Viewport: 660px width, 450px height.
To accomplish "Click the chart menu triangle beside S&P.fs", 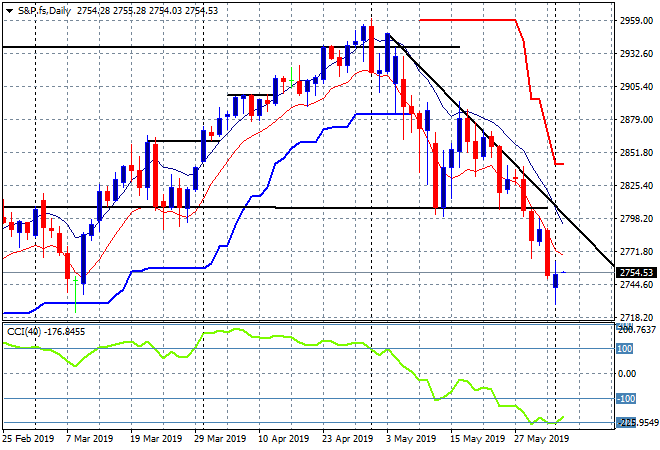I will coord(9,11).
